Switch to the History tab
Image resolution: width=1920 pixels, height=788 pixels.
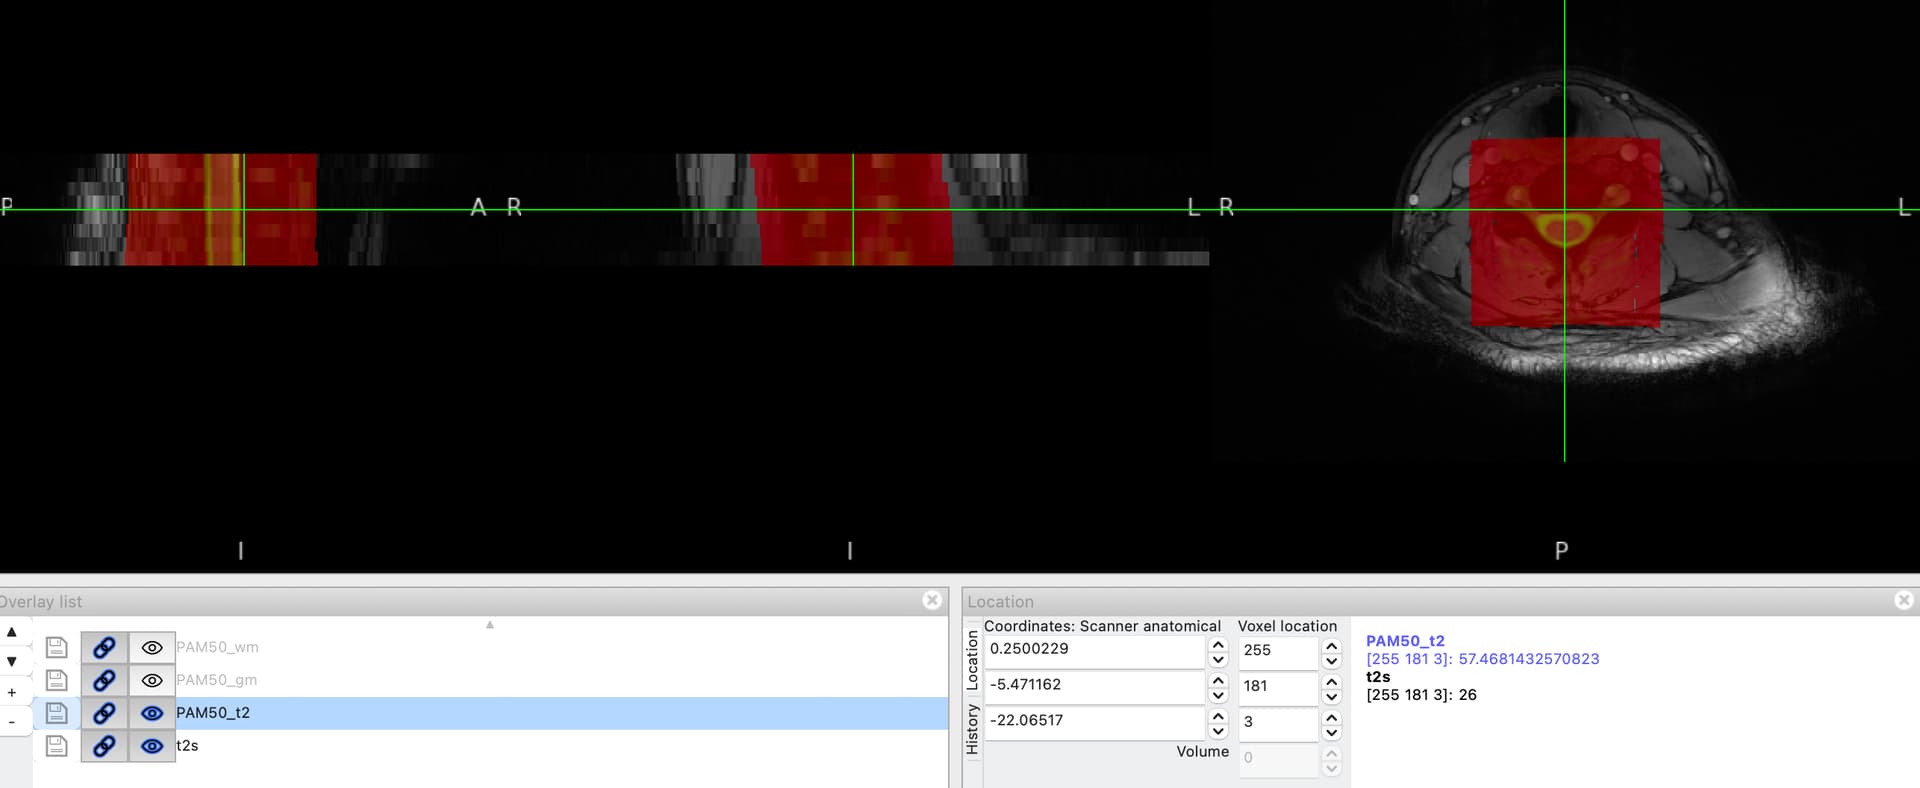[x=972, y=729]
